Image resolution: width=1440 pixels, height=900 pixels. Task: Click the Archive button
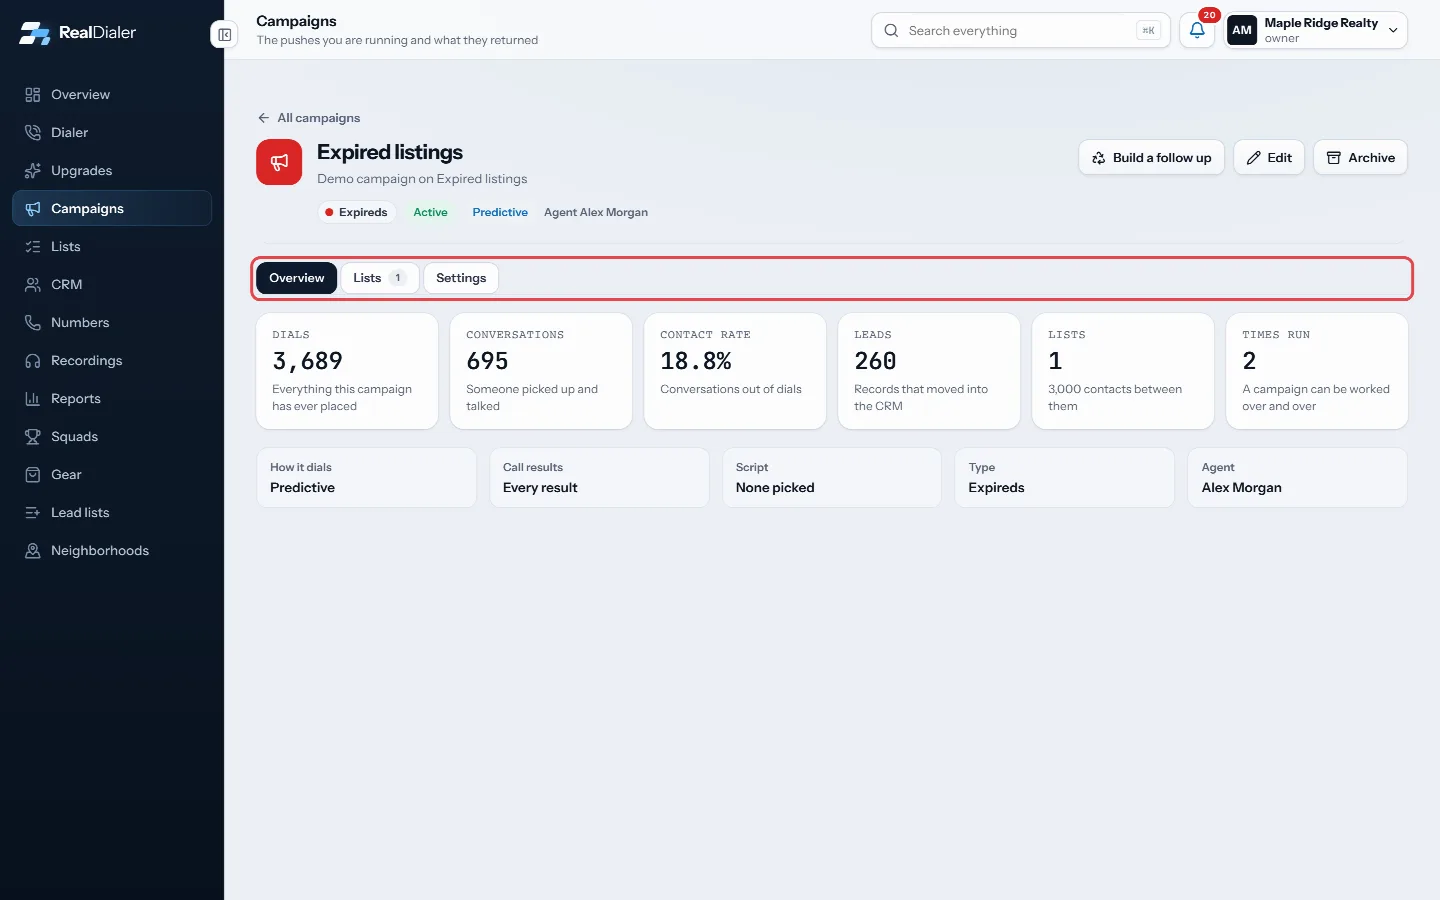[x=1360, y=158]
